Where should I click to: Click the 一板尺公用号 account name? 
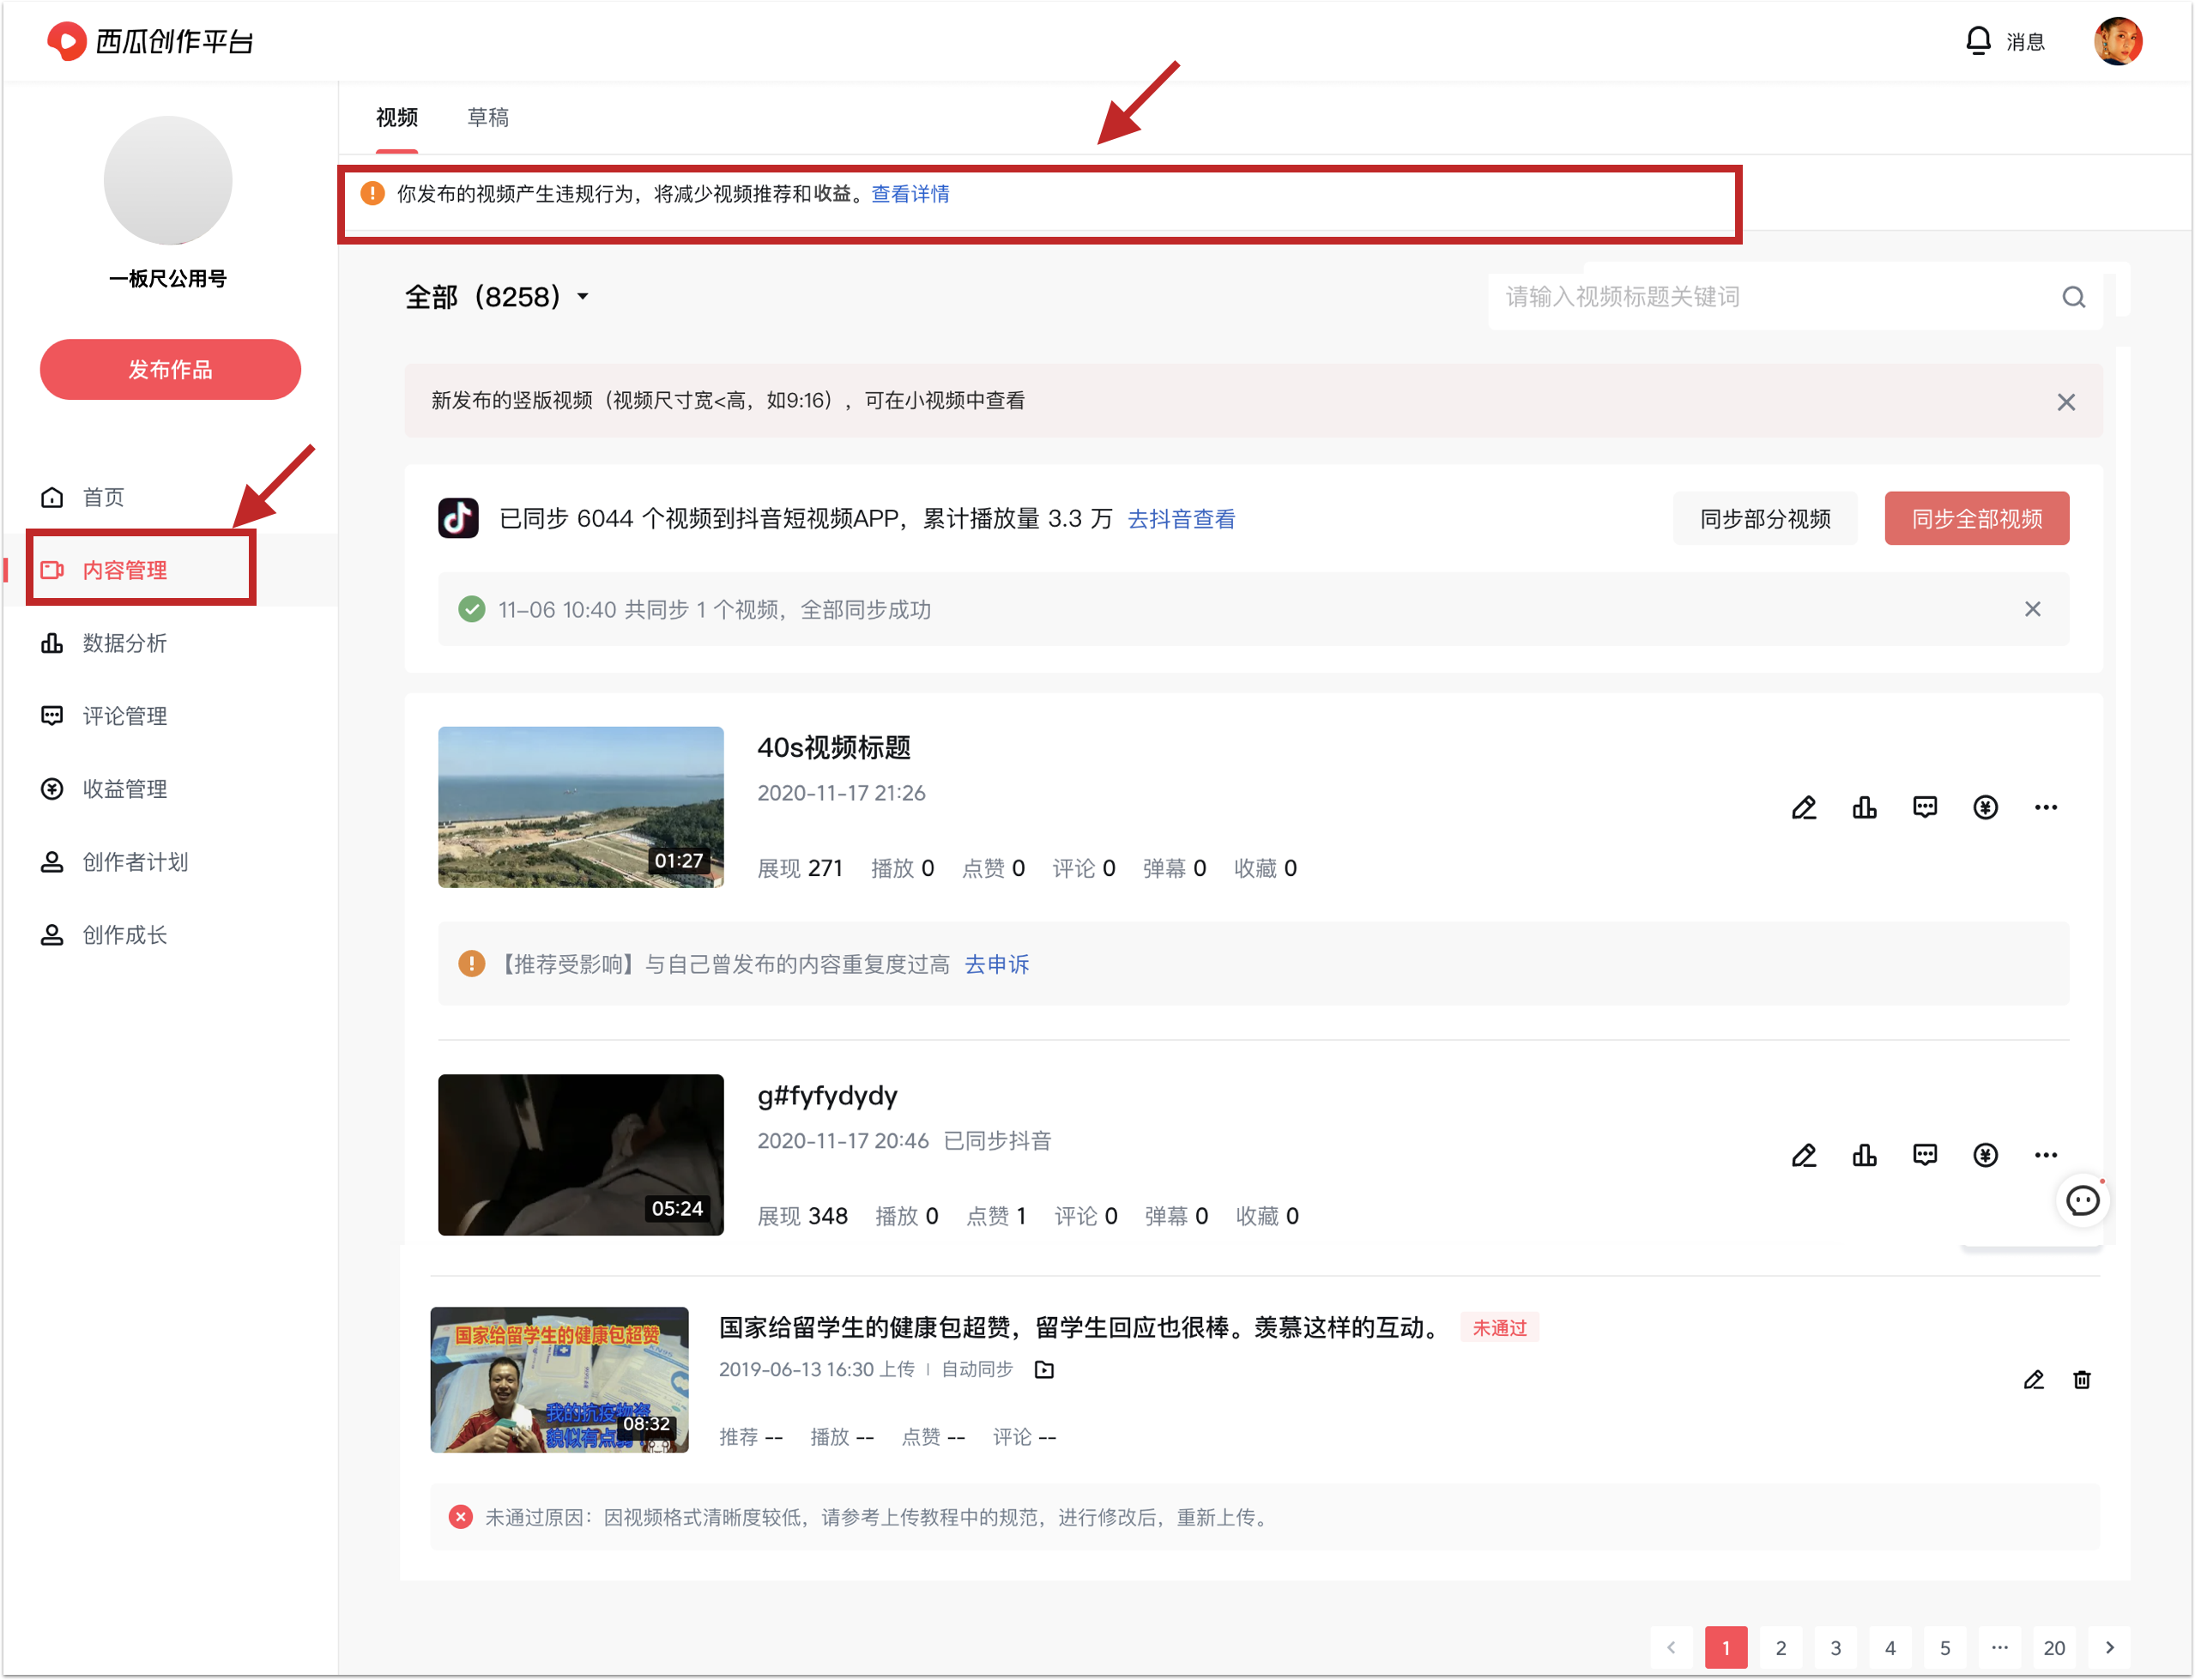pos(168,278)
